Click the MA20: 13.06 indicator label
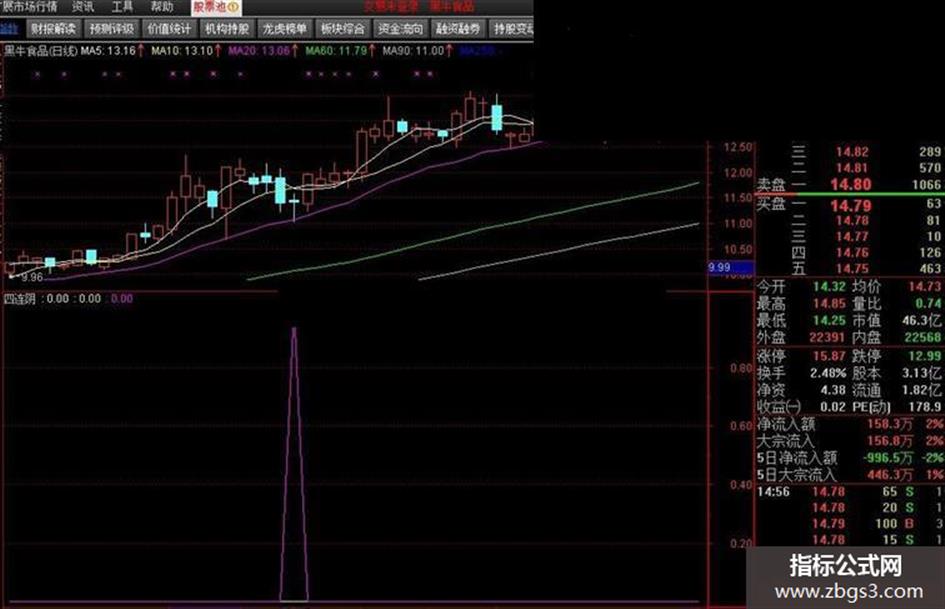945x609 pixels. (259, 51)
